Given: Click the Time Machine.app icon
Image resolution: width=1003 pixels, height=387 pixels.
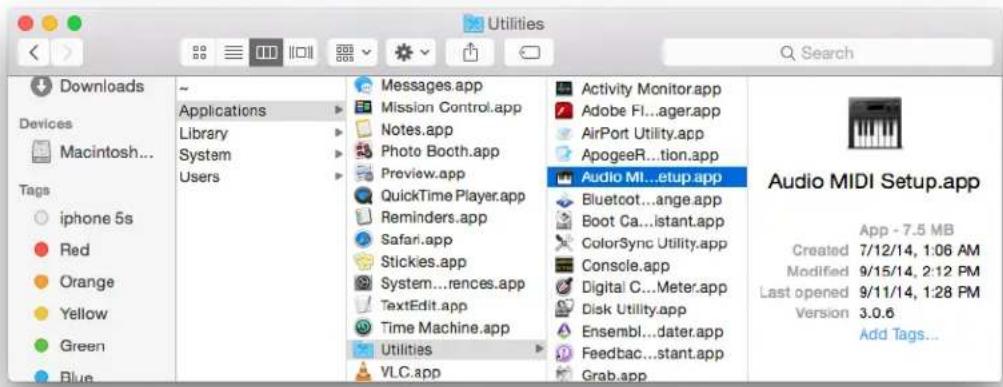Looking at the screenshot, I should [363, 328].
